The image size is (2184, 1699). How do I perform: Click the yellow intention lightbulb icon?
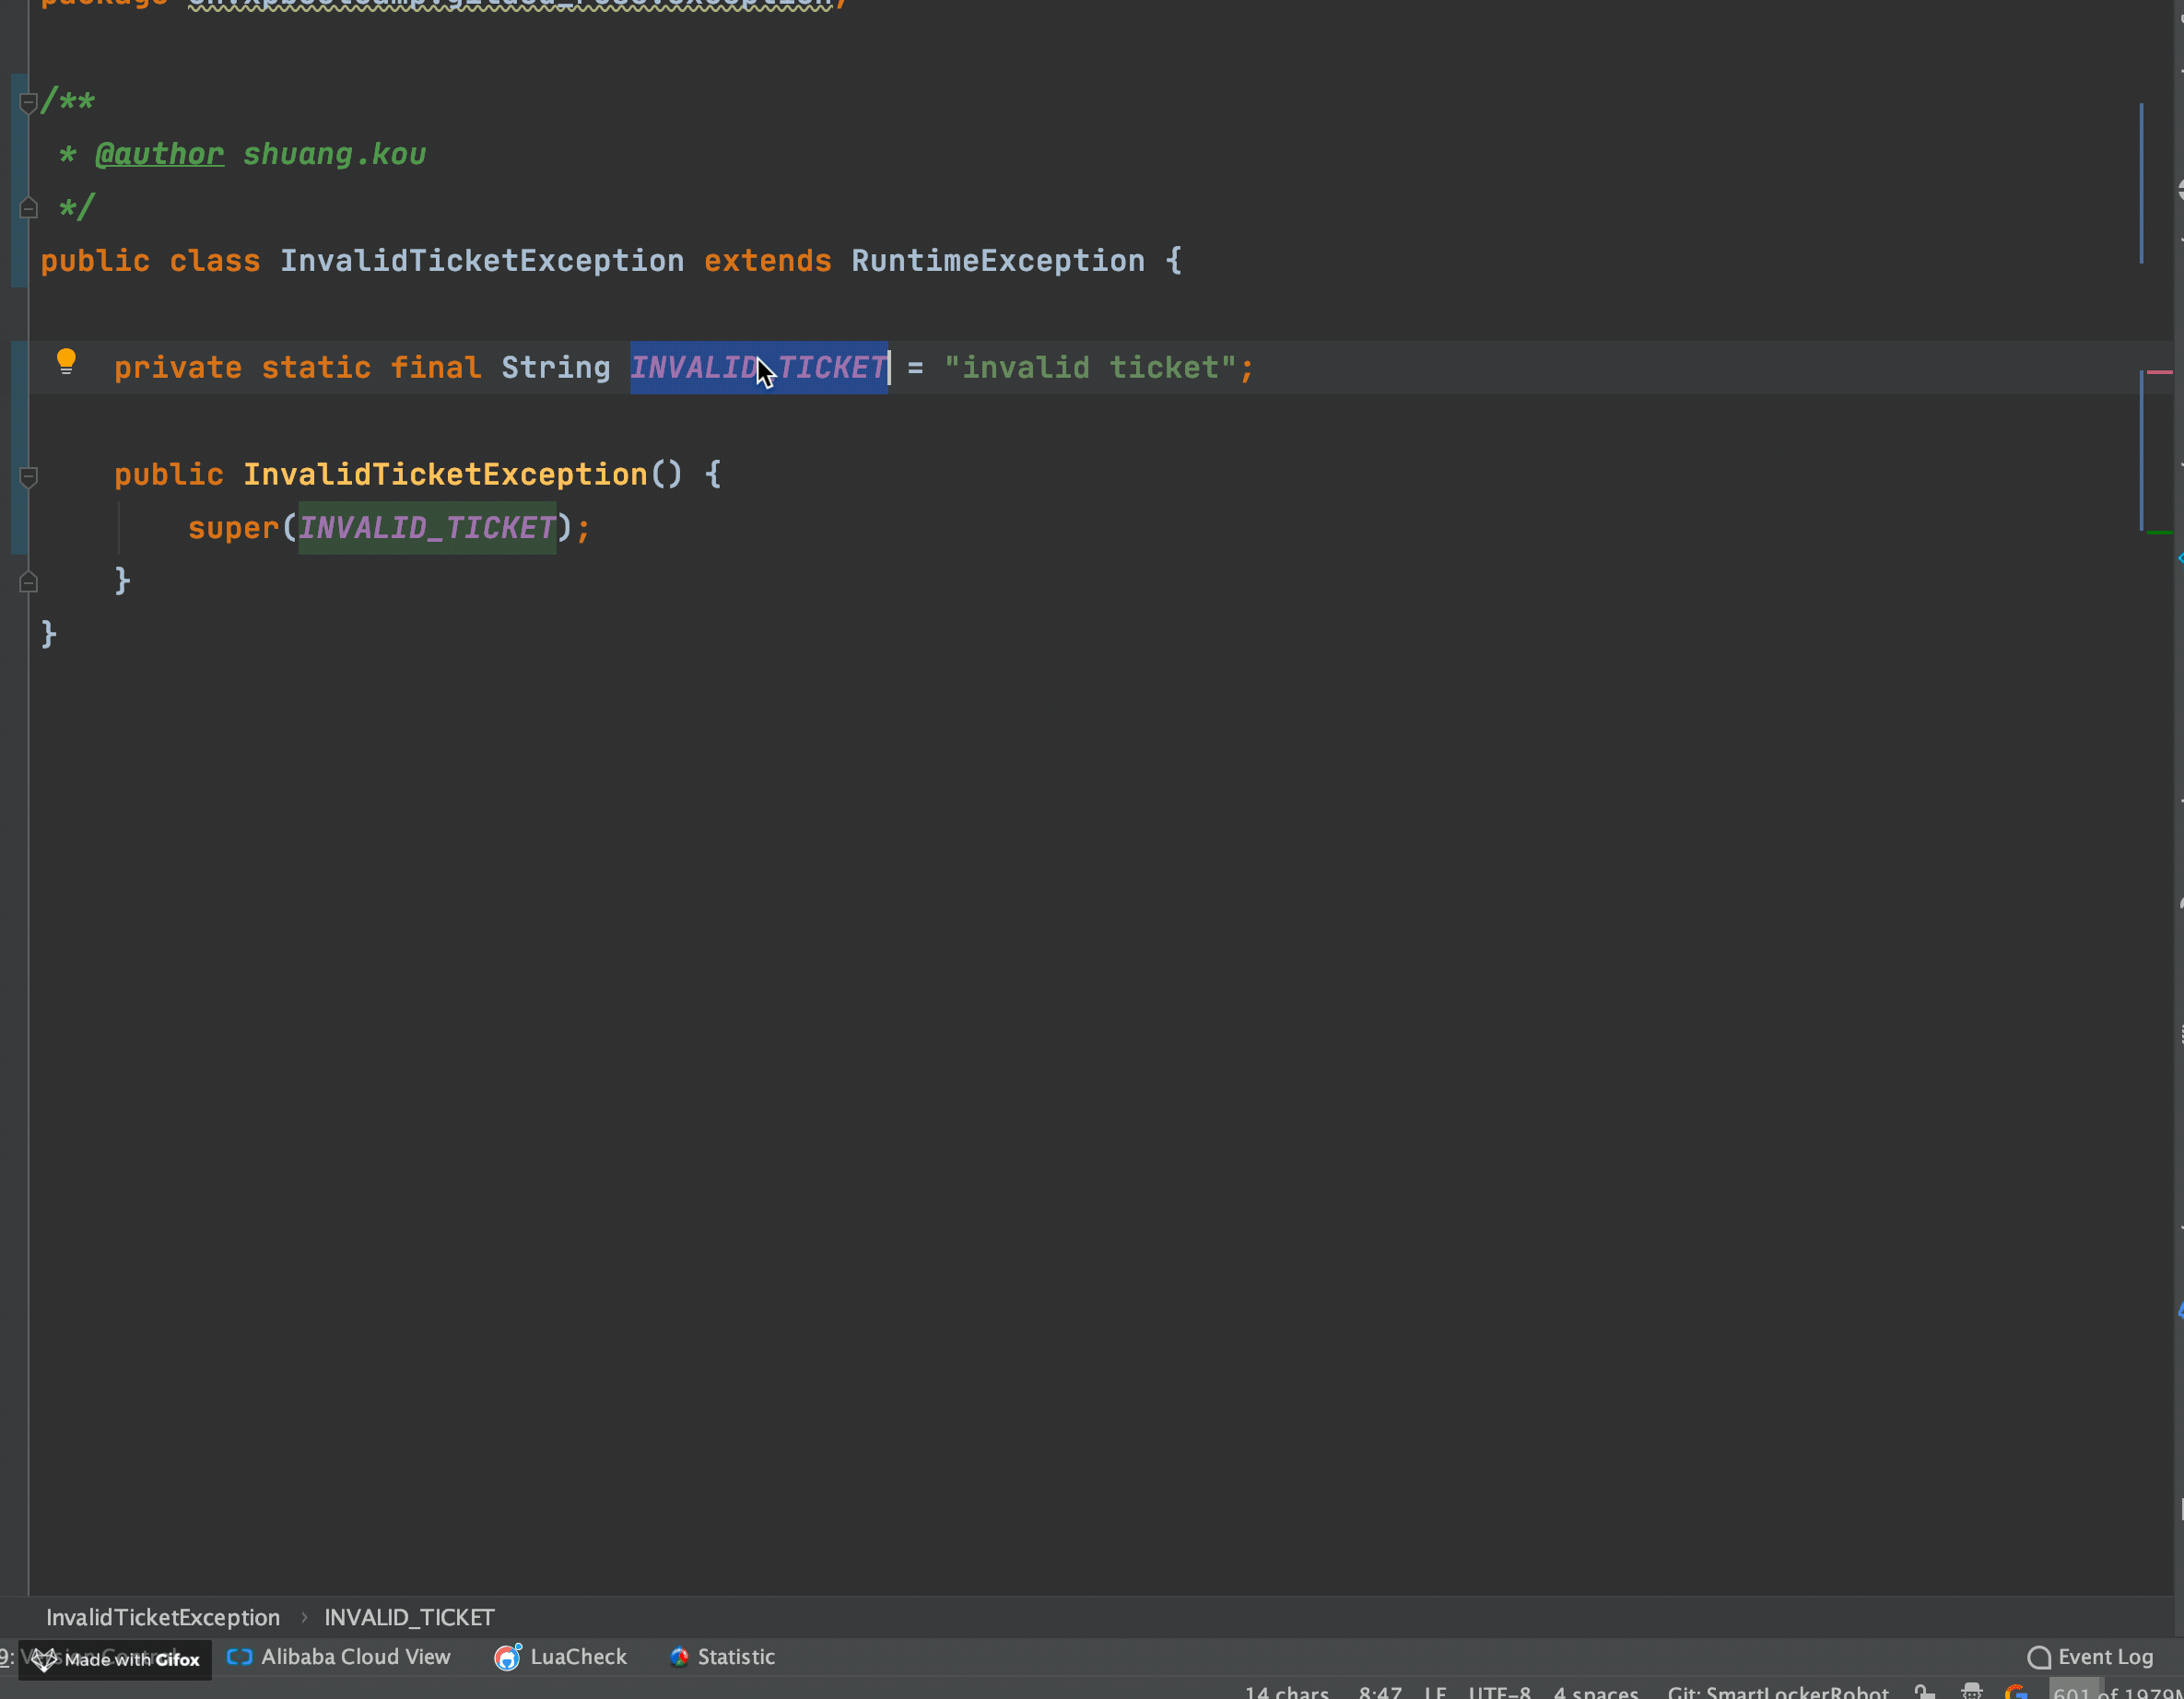(66, 360)
